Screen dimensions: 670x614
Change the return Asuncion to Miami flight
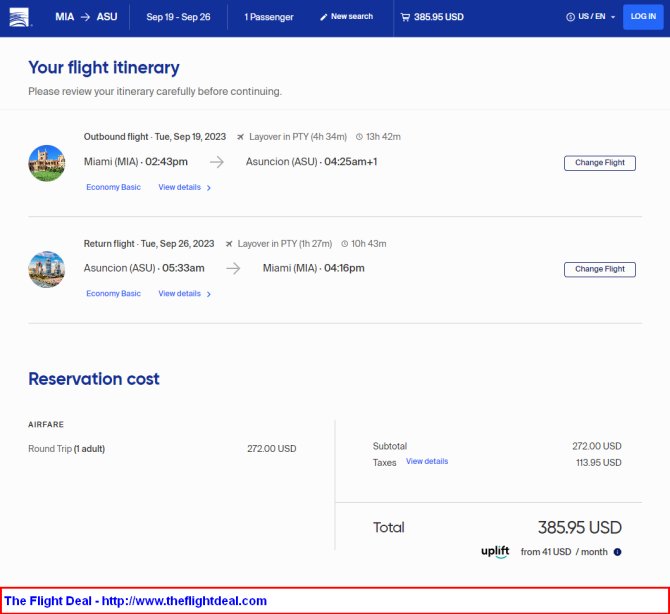coord(599,269)
